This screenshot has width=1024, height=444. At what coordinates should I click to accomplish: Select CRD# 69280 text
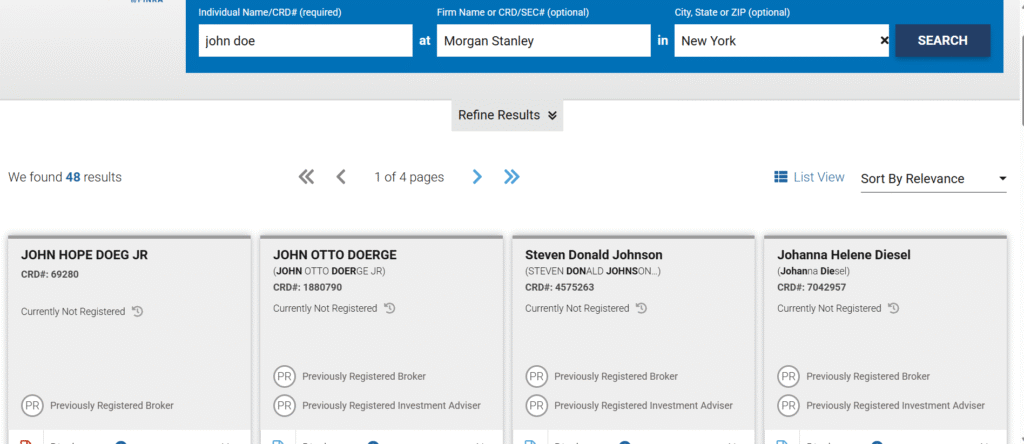[x=50, y=274]
